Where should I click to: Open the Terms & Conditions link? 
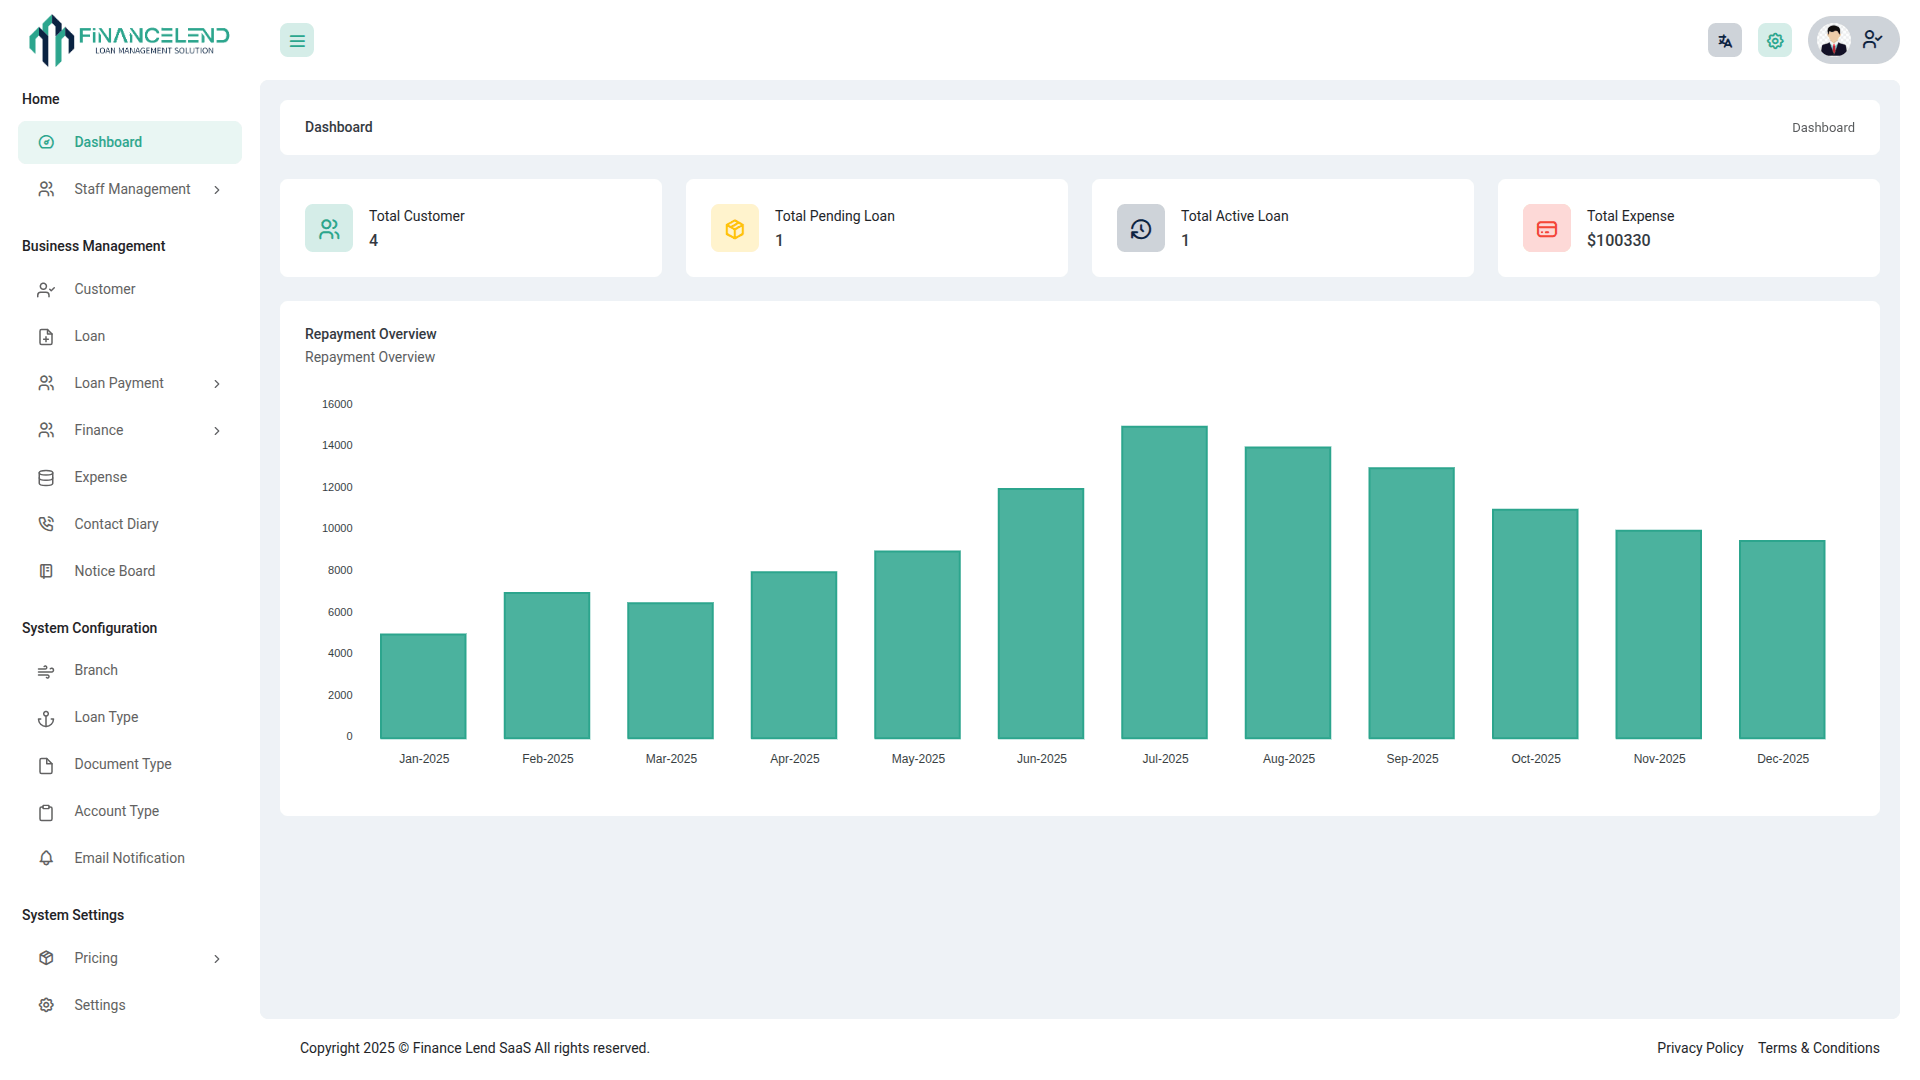1818,1048
